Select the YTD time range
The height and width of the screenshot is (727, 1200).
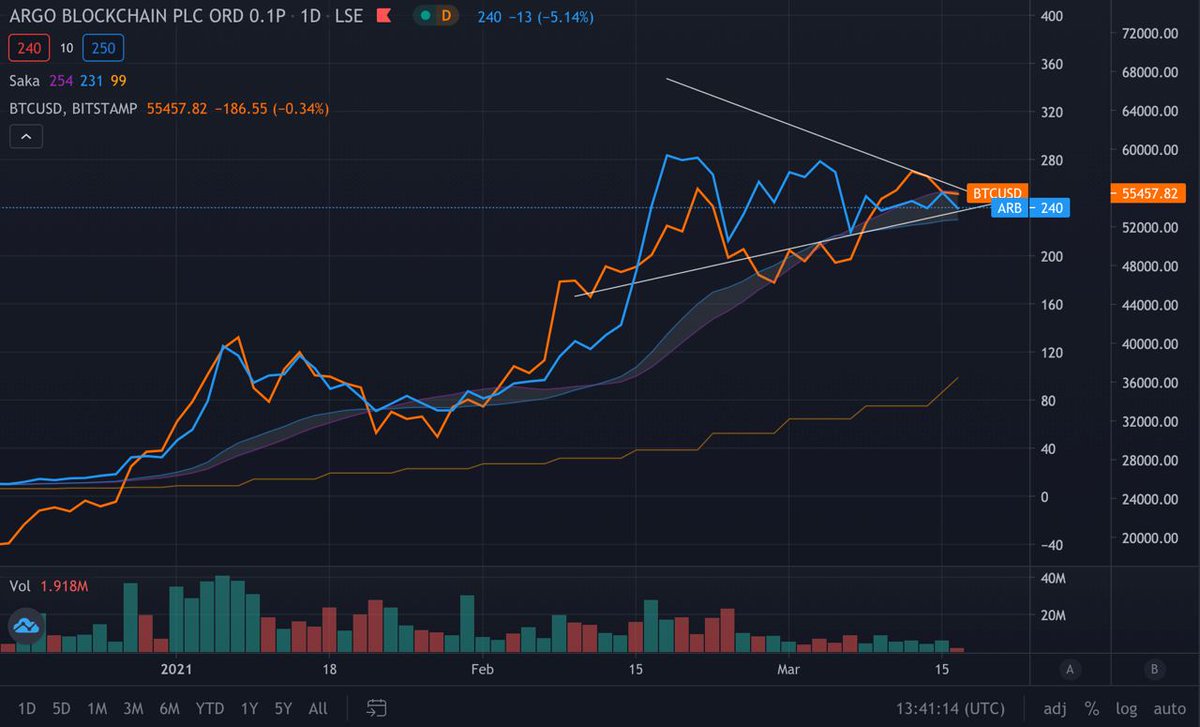click(210, 708)
